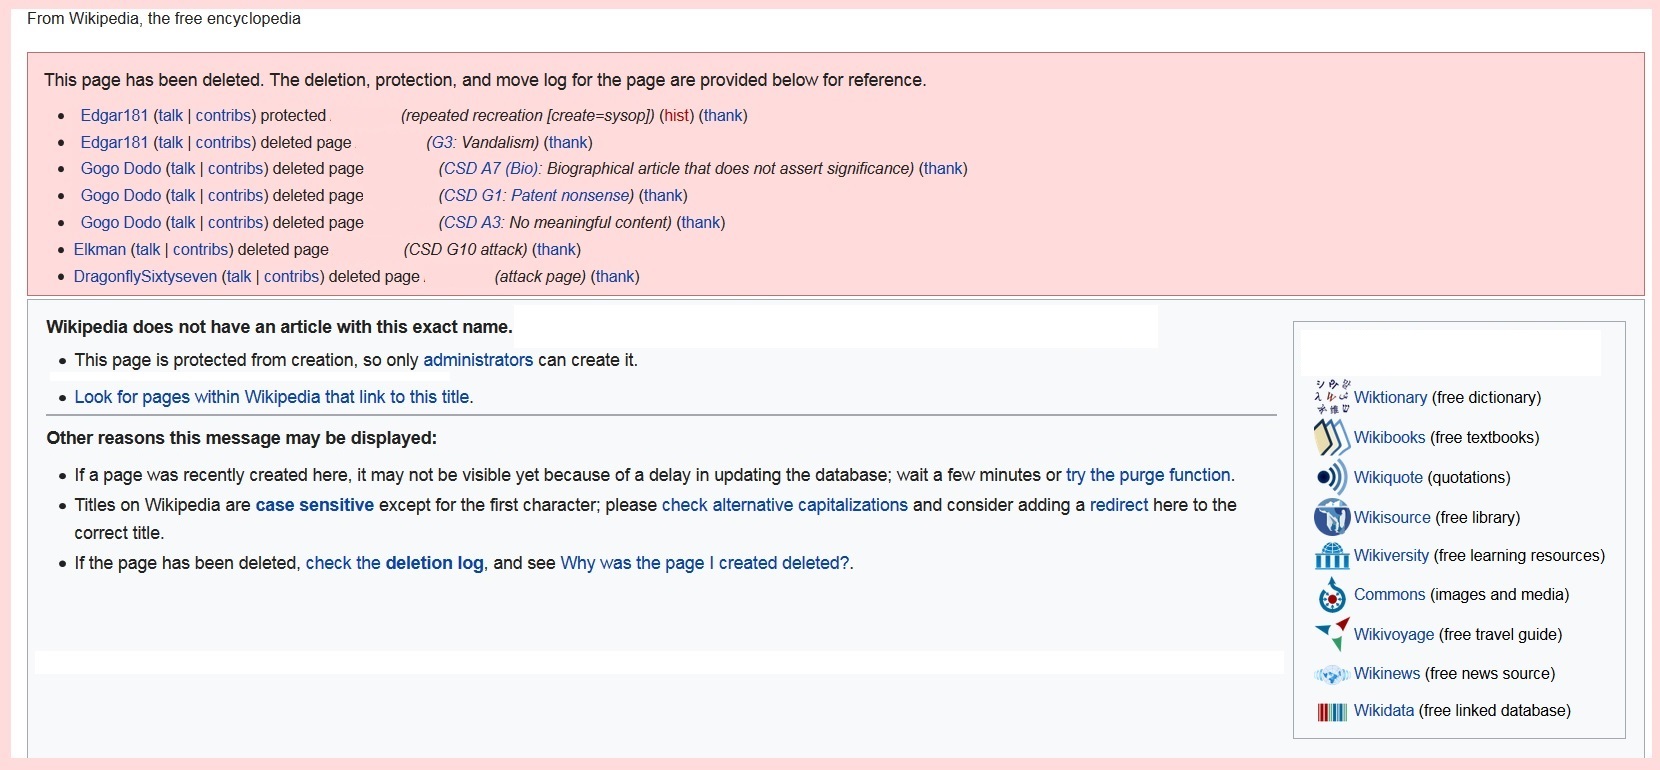Select 'From Wikipedia, the free encyclopedia' tagline

pos(164,18)
